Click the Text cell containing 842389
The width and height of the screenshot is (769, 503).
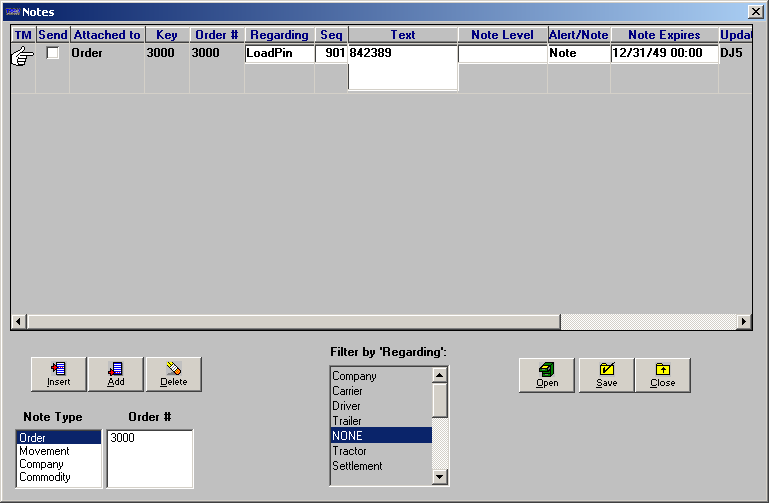pos(403,68)
